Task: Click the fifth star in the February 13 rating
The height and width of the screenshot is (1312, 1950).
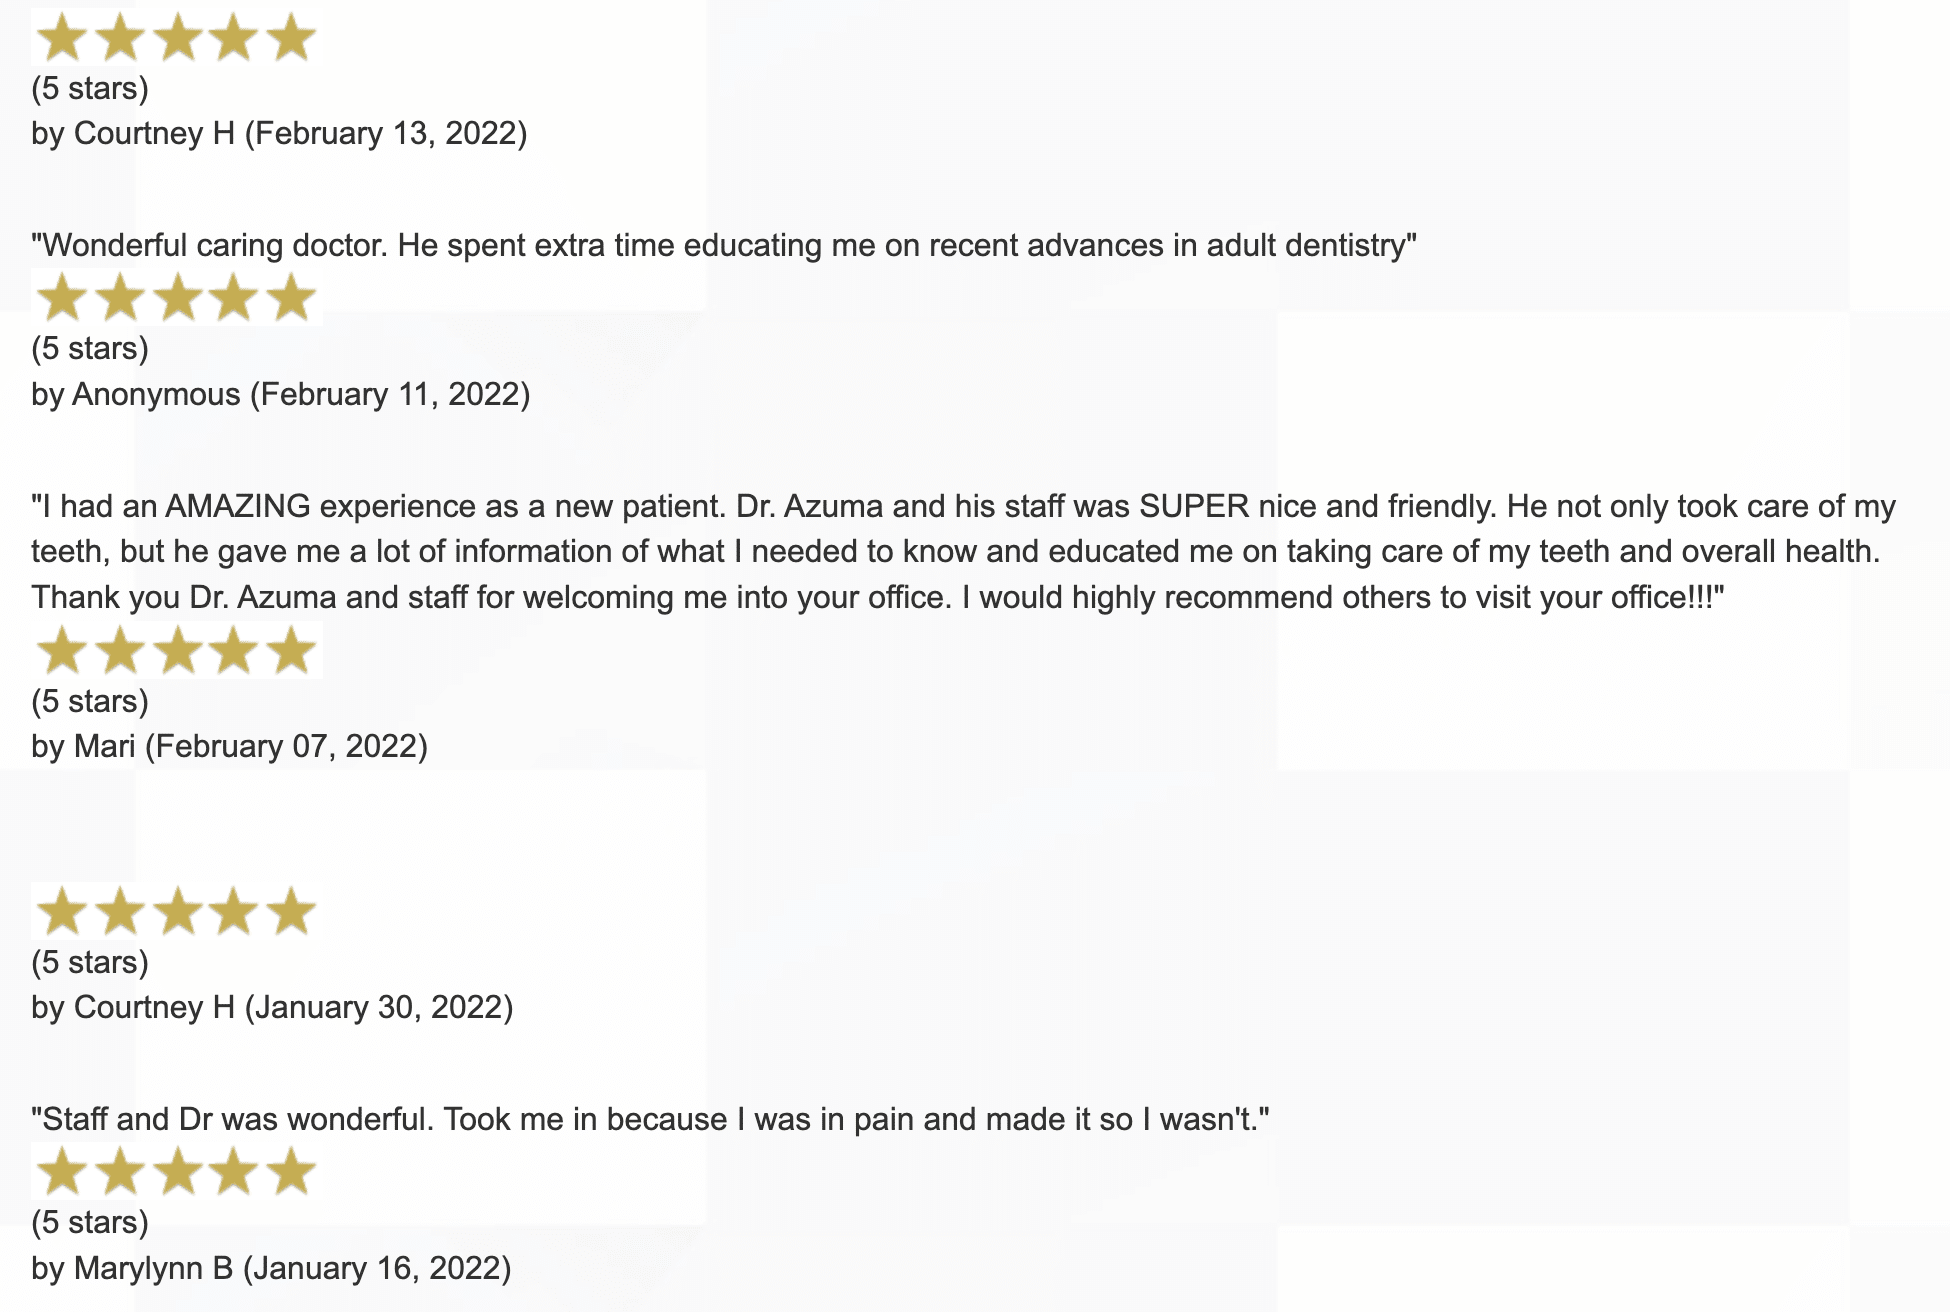Action: pyautogui.click(x=291, y=39)
